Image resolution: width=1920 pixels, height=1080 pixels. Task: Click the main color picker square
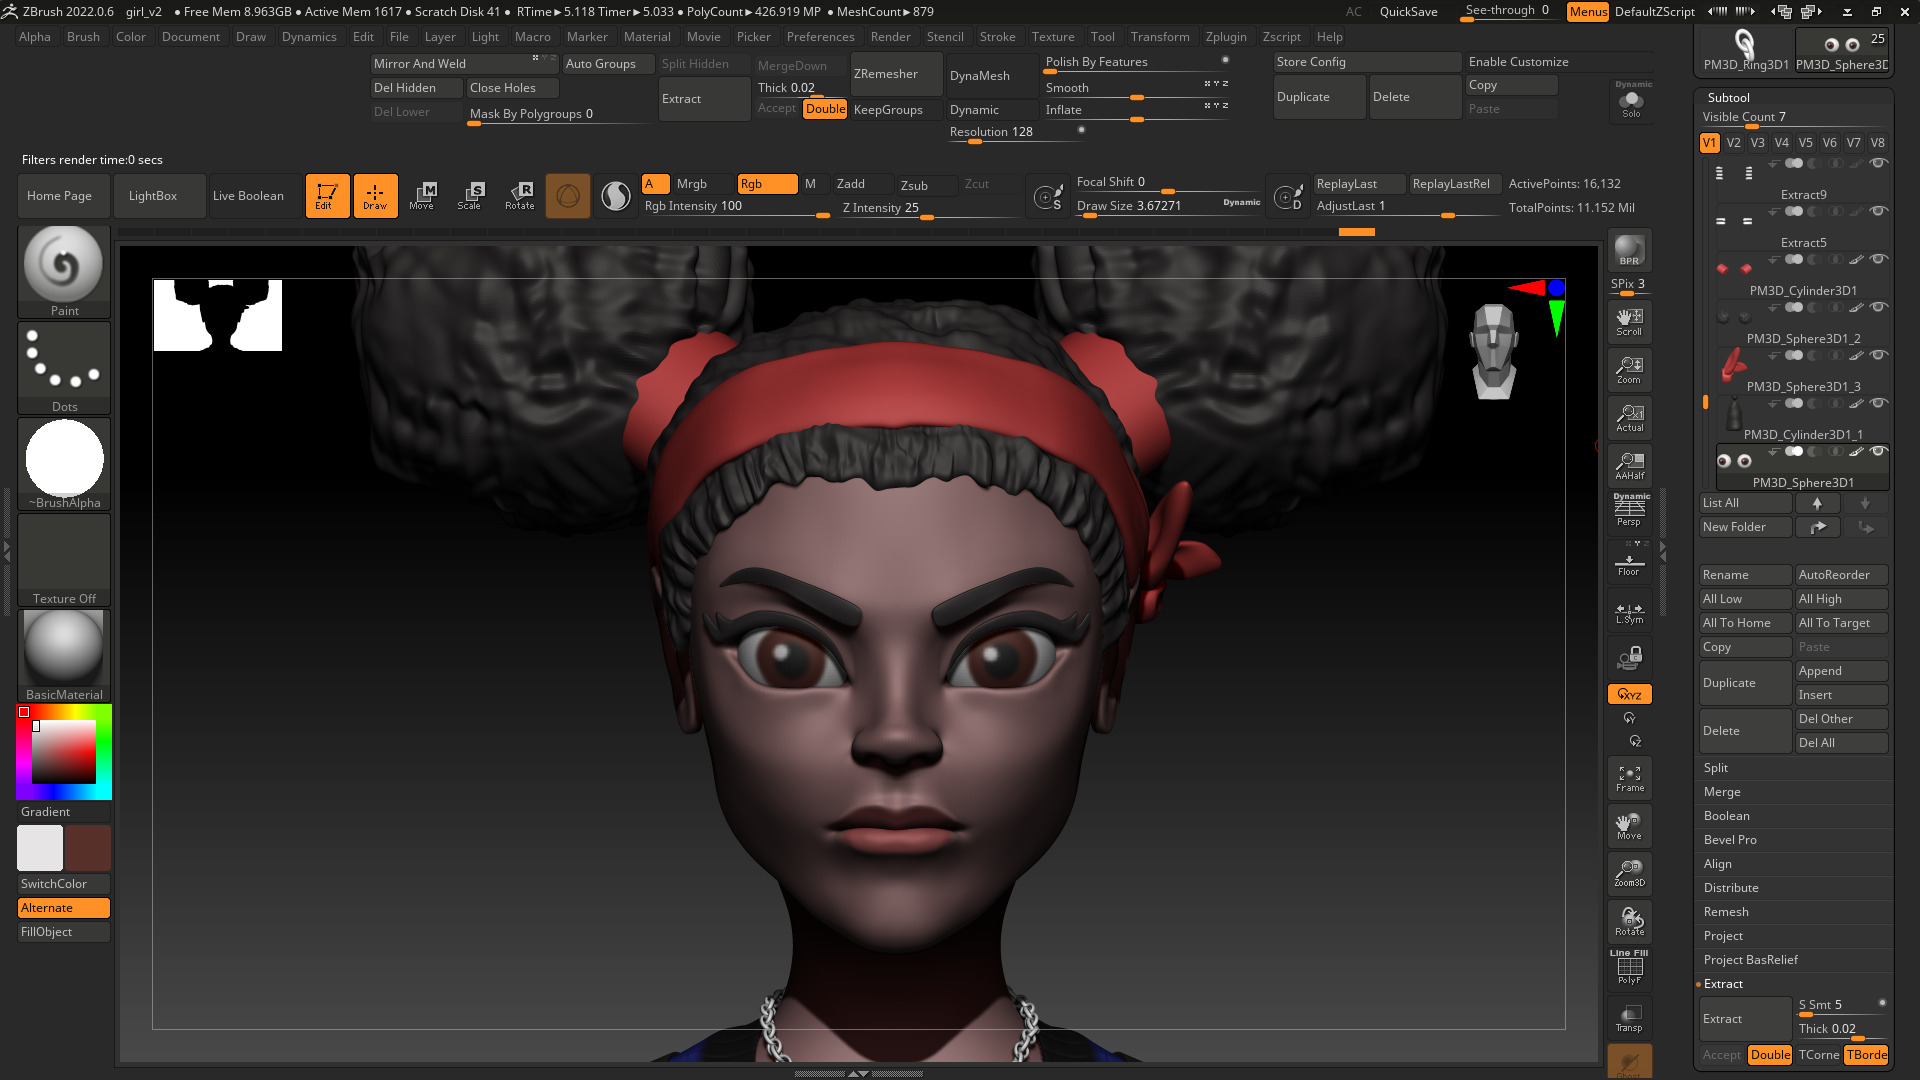click(x=64, y=751)
